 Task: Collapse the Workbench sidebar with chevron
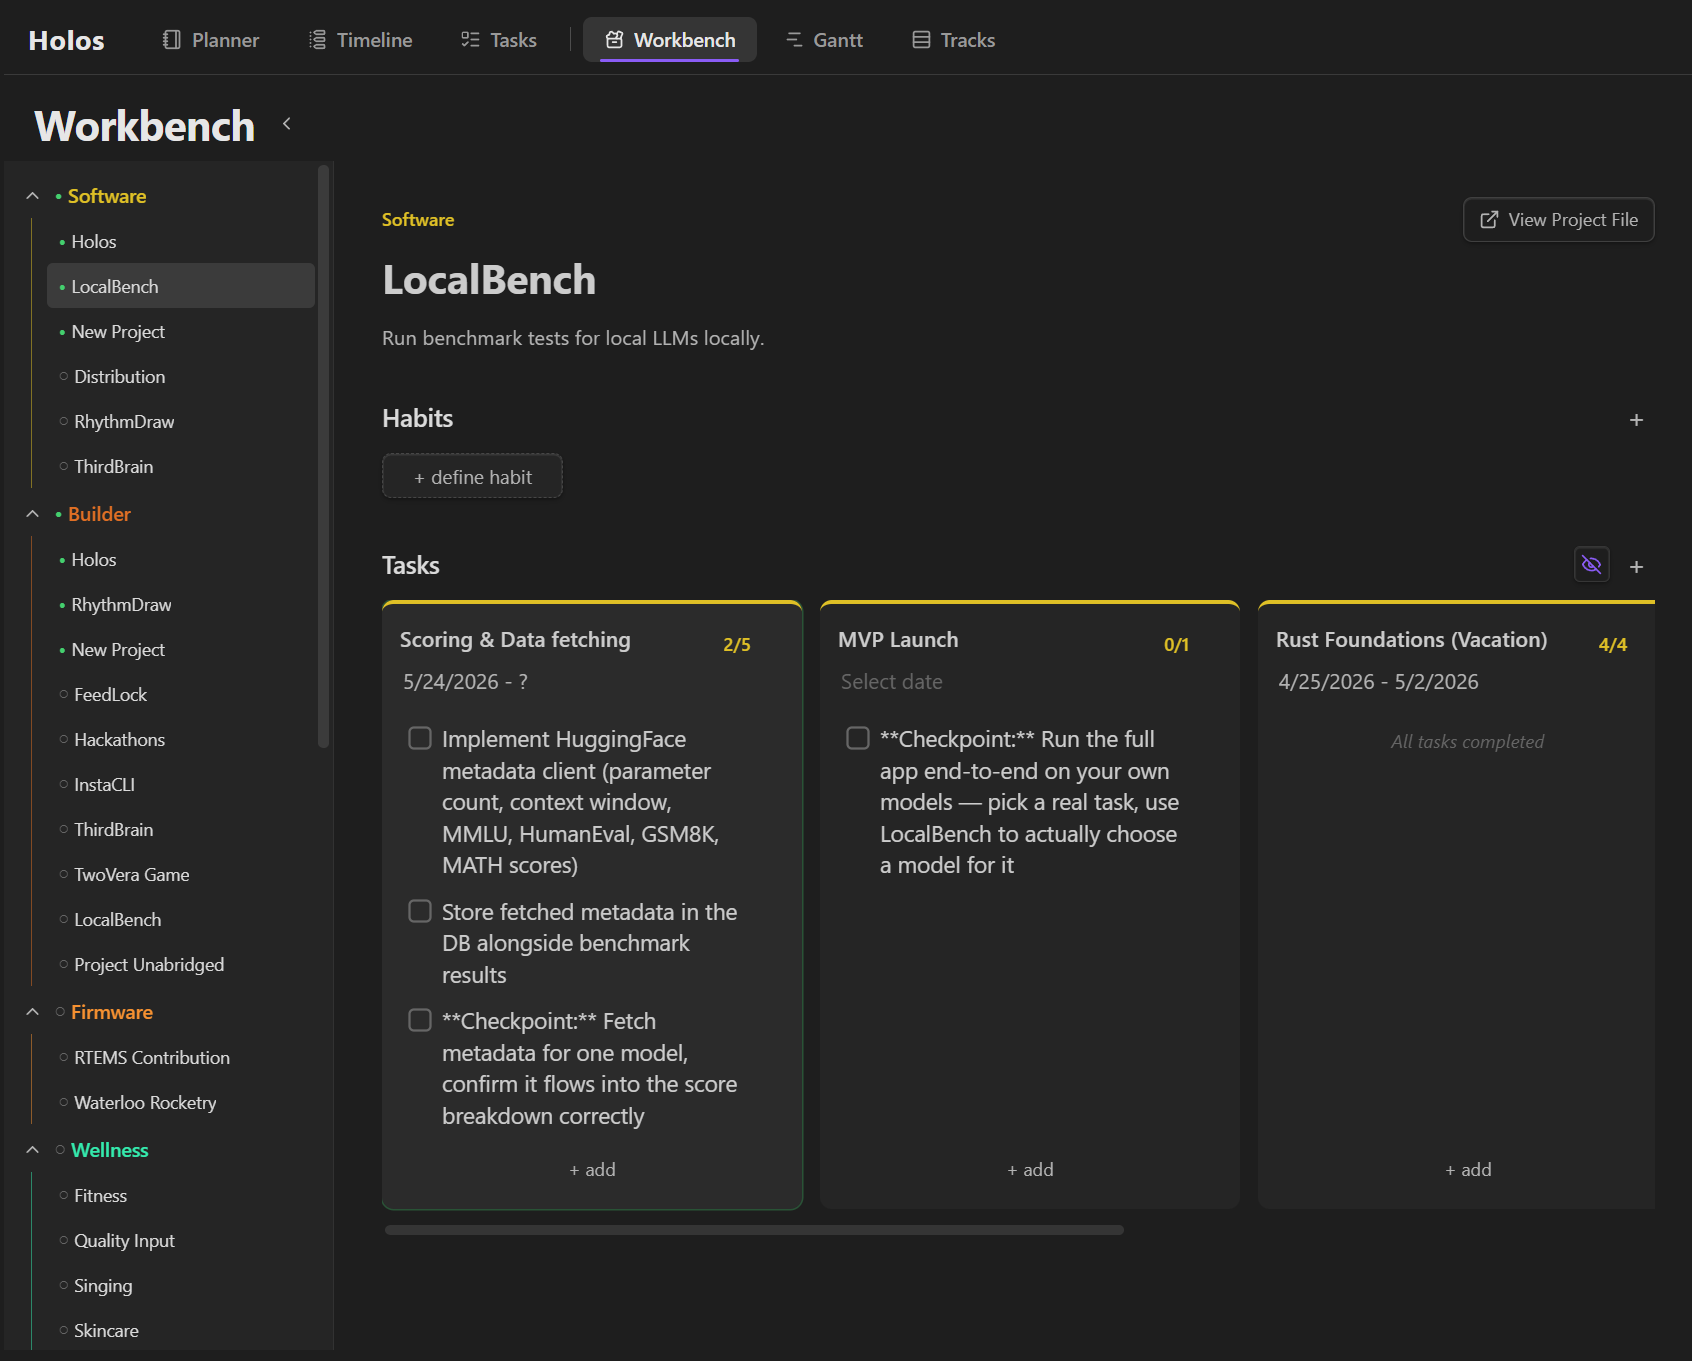point(287,124)
